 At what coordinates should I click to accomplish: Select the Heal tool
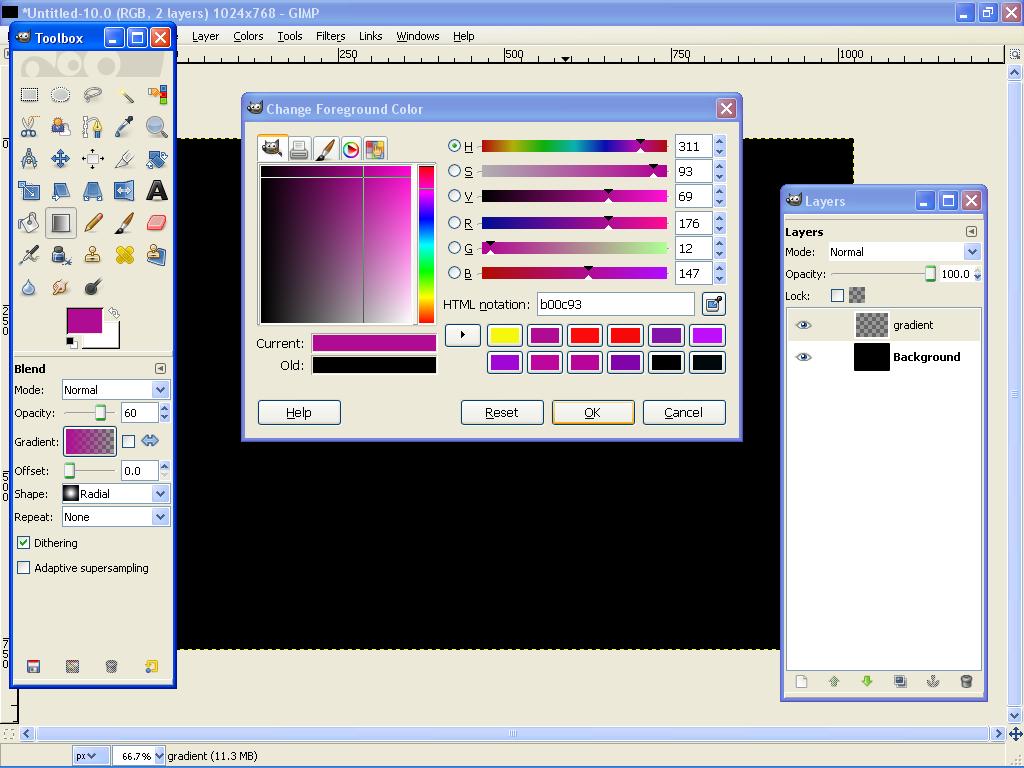(x=125, y=255)
